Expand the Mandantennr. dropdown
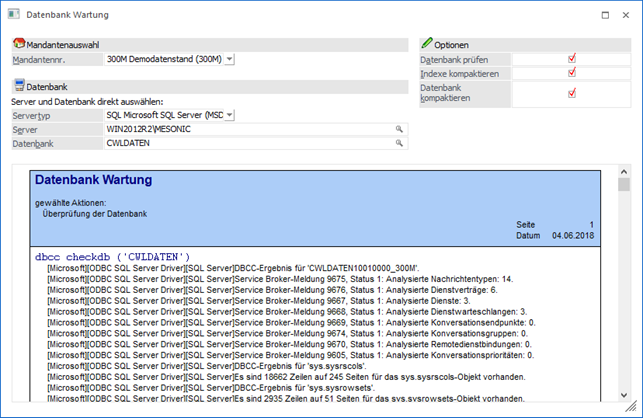The image size is (643, 418). (230, 59)
